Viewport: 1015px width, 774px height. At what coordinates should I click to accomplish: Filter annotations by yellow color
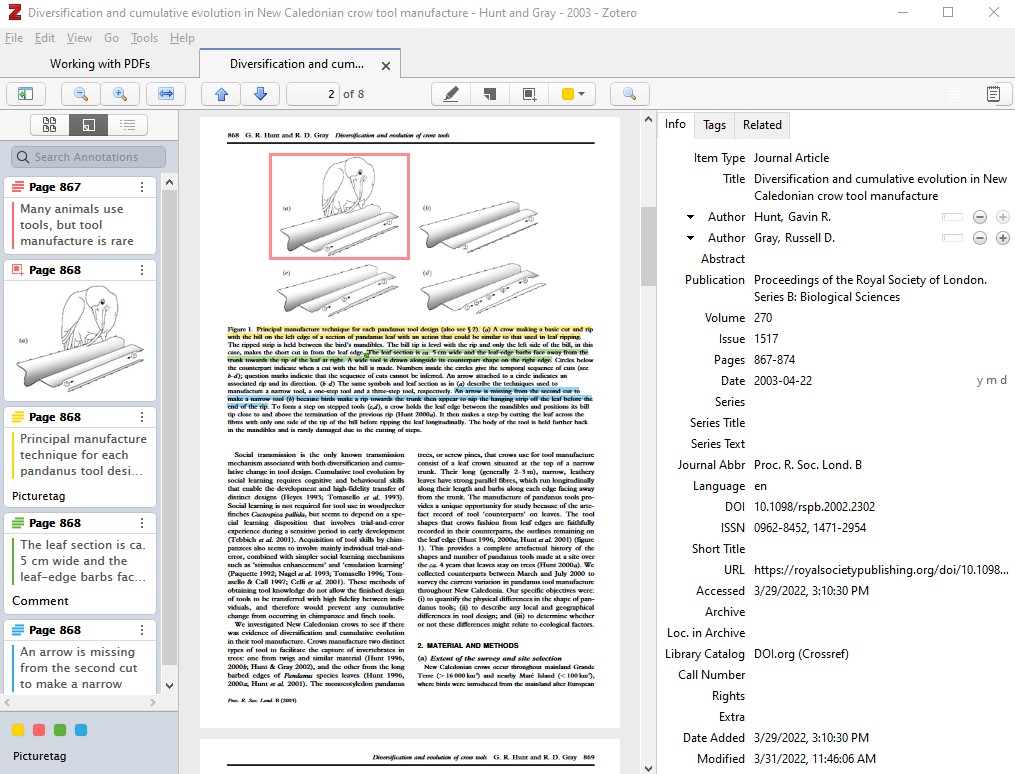(x=18, y=730)
